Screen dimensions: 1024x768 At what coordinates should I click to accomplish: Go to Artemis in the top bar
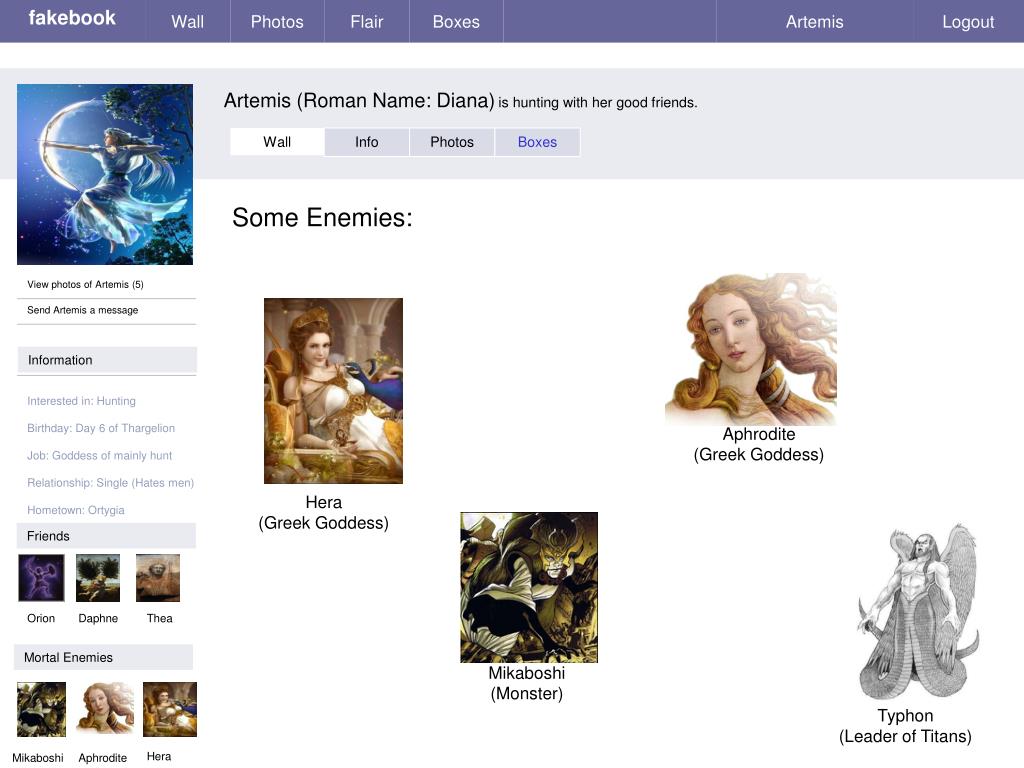coord(814,22)
